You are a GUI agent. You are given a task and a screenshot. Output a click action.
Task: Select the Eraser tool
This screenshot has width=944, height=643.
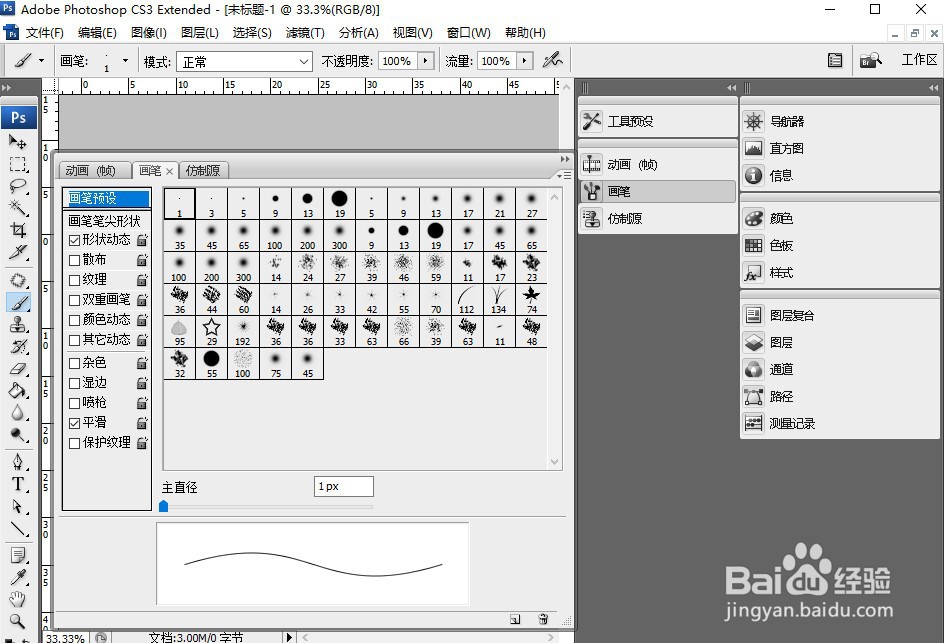pyautogui.click(x=17, y=368)
